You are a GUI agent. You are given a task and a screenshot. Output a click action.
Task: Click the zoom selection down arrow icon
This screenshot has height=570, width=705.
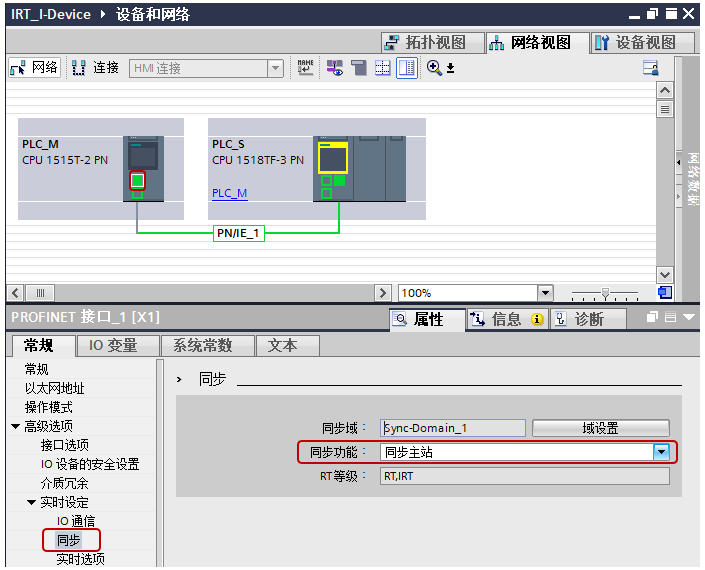451,68
